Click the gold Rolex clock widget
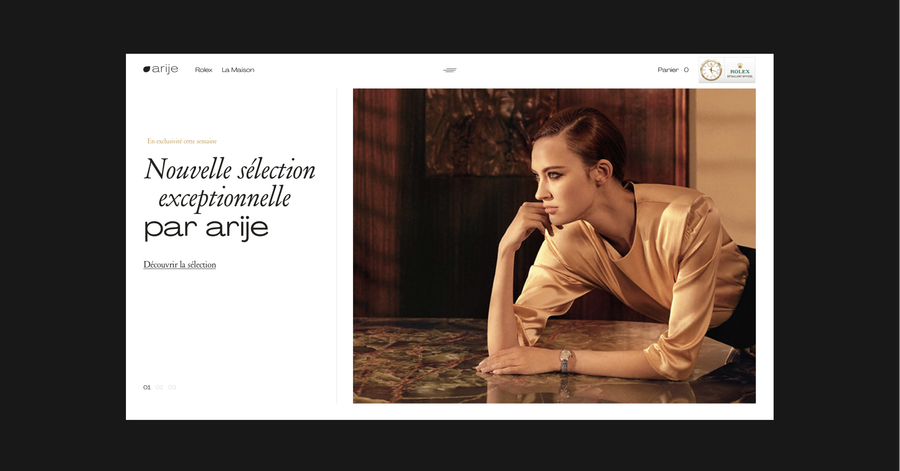Screen dimensions: 900x471 click(x=711, y=70)
